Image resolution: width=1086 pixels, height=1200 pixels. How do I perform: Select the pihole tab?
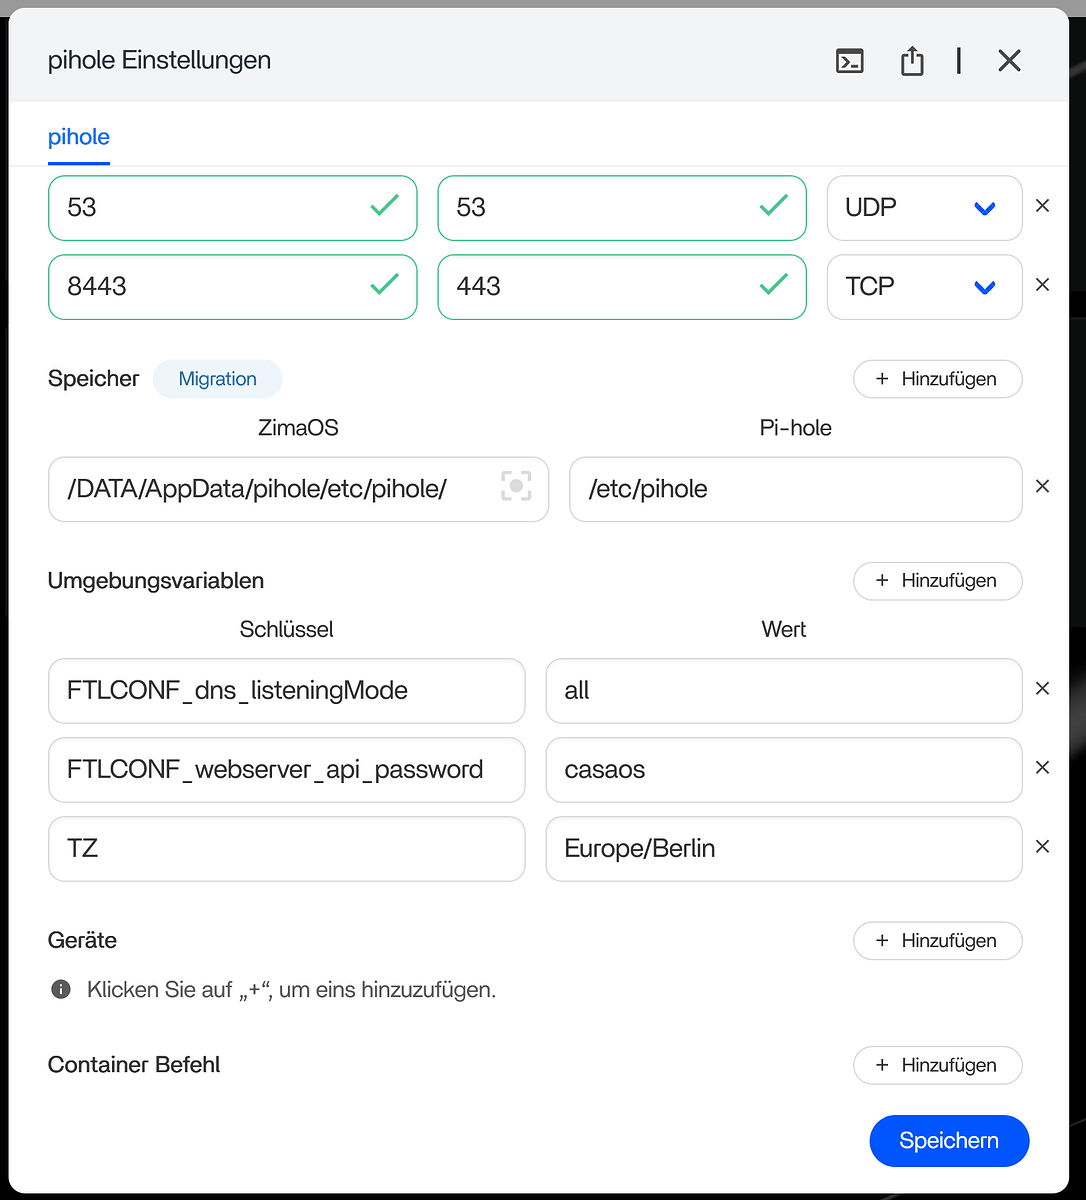tap(79, 137)
